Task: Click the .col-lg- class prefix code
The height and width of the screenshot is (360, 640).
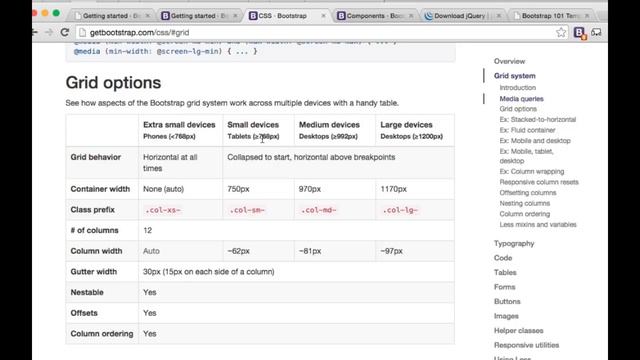Action: pos(400,210)
